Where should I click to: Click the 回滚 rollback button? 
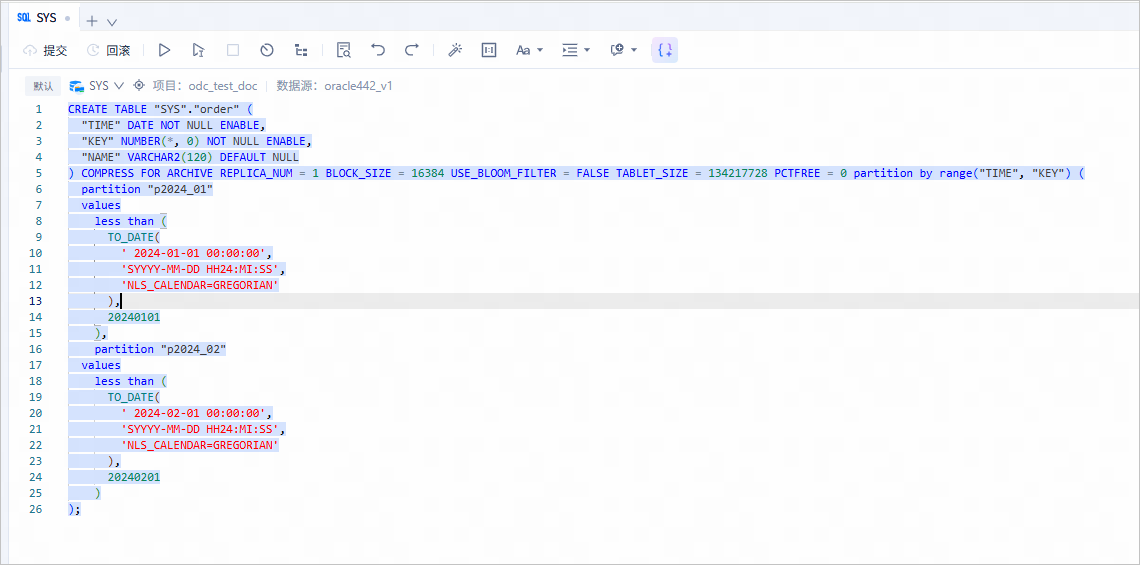(108, 50)
